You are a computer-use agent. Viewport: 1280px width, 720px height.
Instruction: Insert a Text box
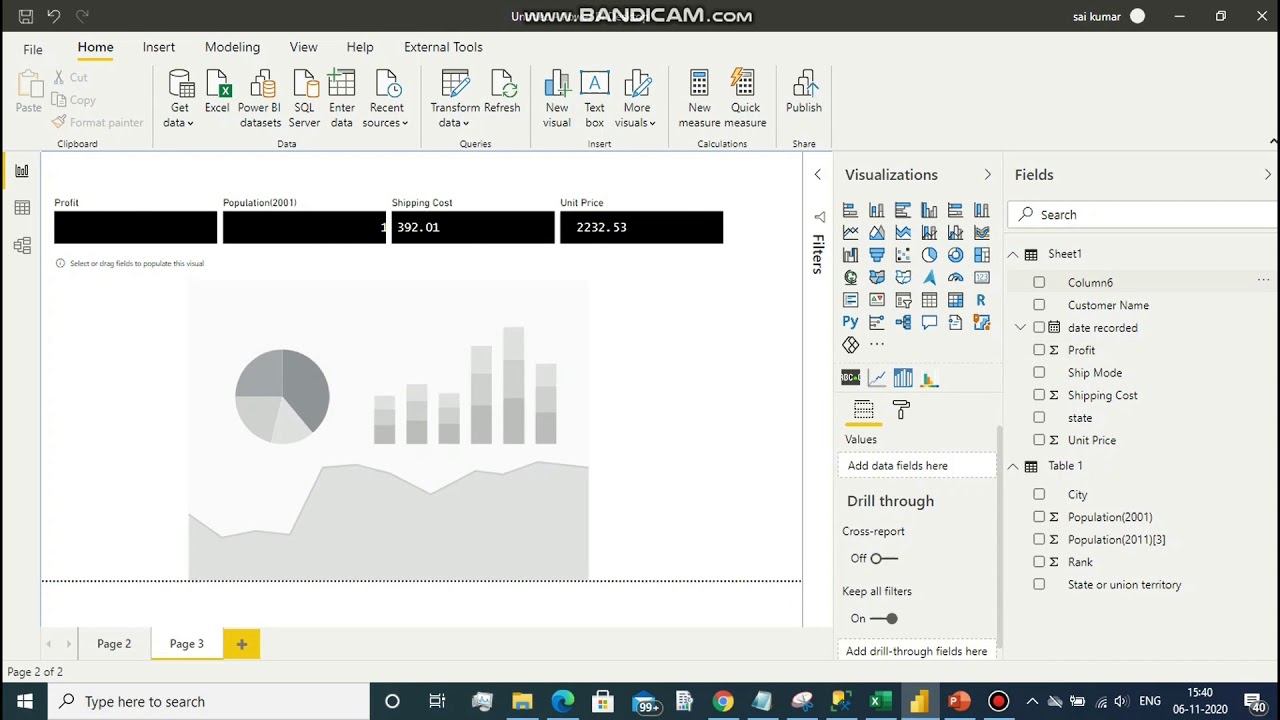pyautogui.click(x=594, y=98)
